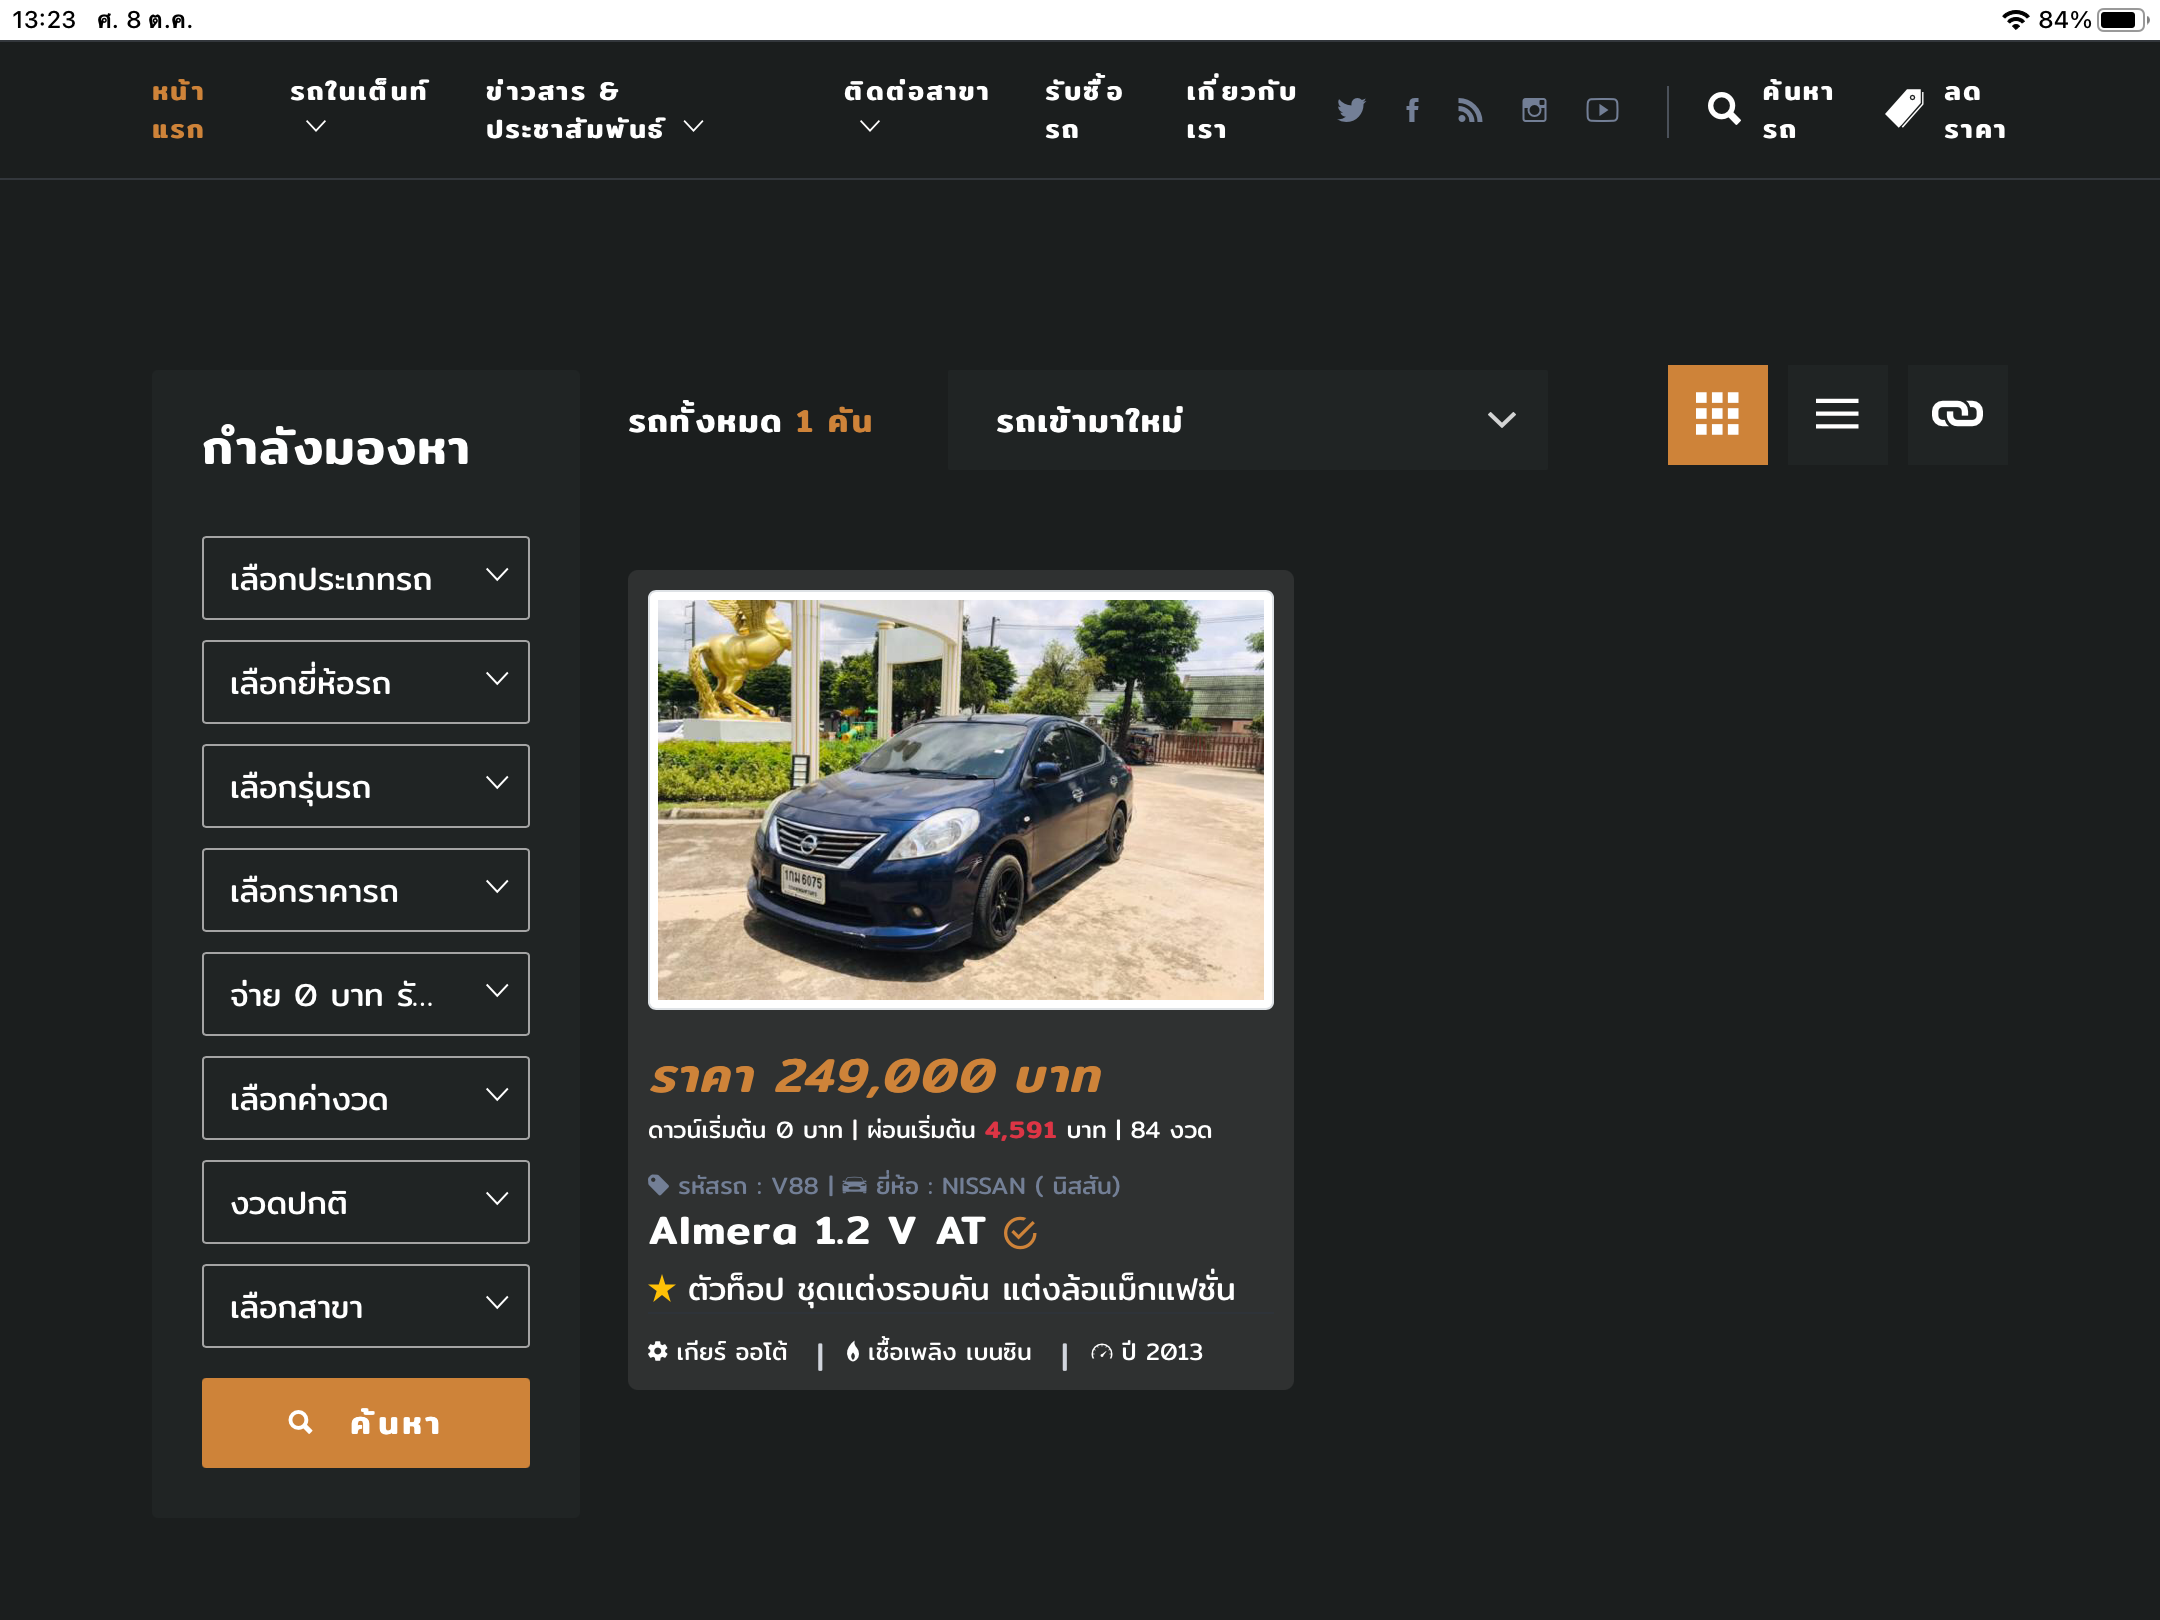Open the Twitter social icon
Image resolution: width=2160 pixels, height=1620 pixels.
point(1350,110)
